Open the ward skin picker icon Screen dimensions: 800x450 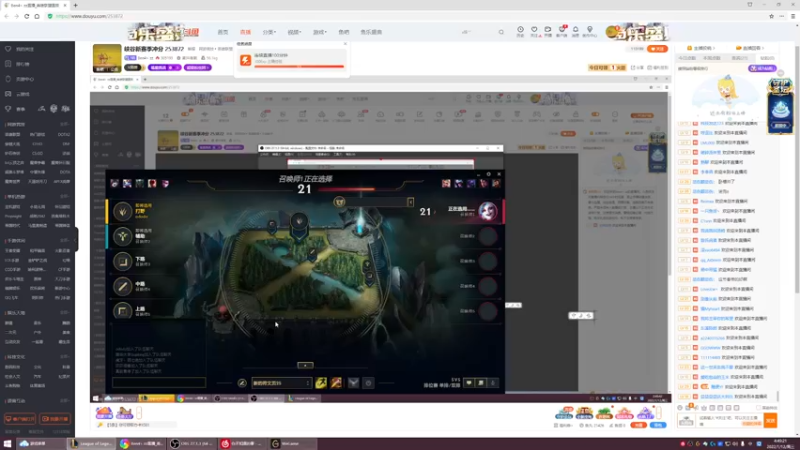coord(354,383)
